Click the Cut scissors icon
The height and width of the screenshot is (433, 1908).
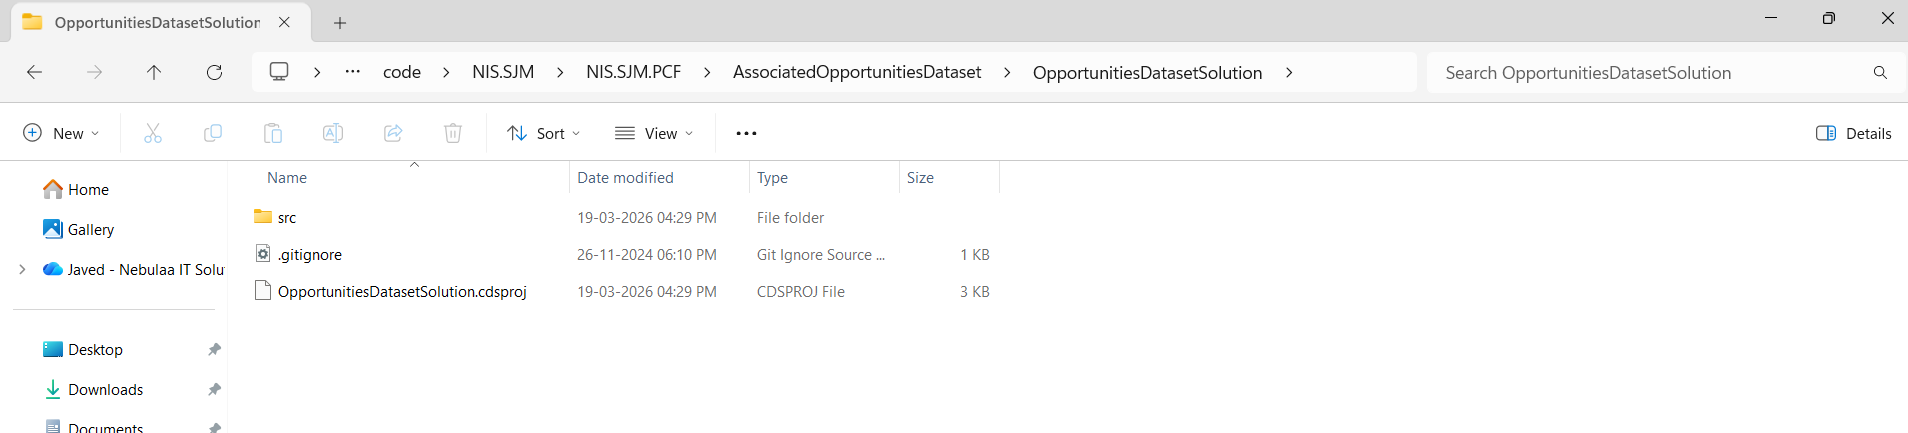click(x=153, y=133)
